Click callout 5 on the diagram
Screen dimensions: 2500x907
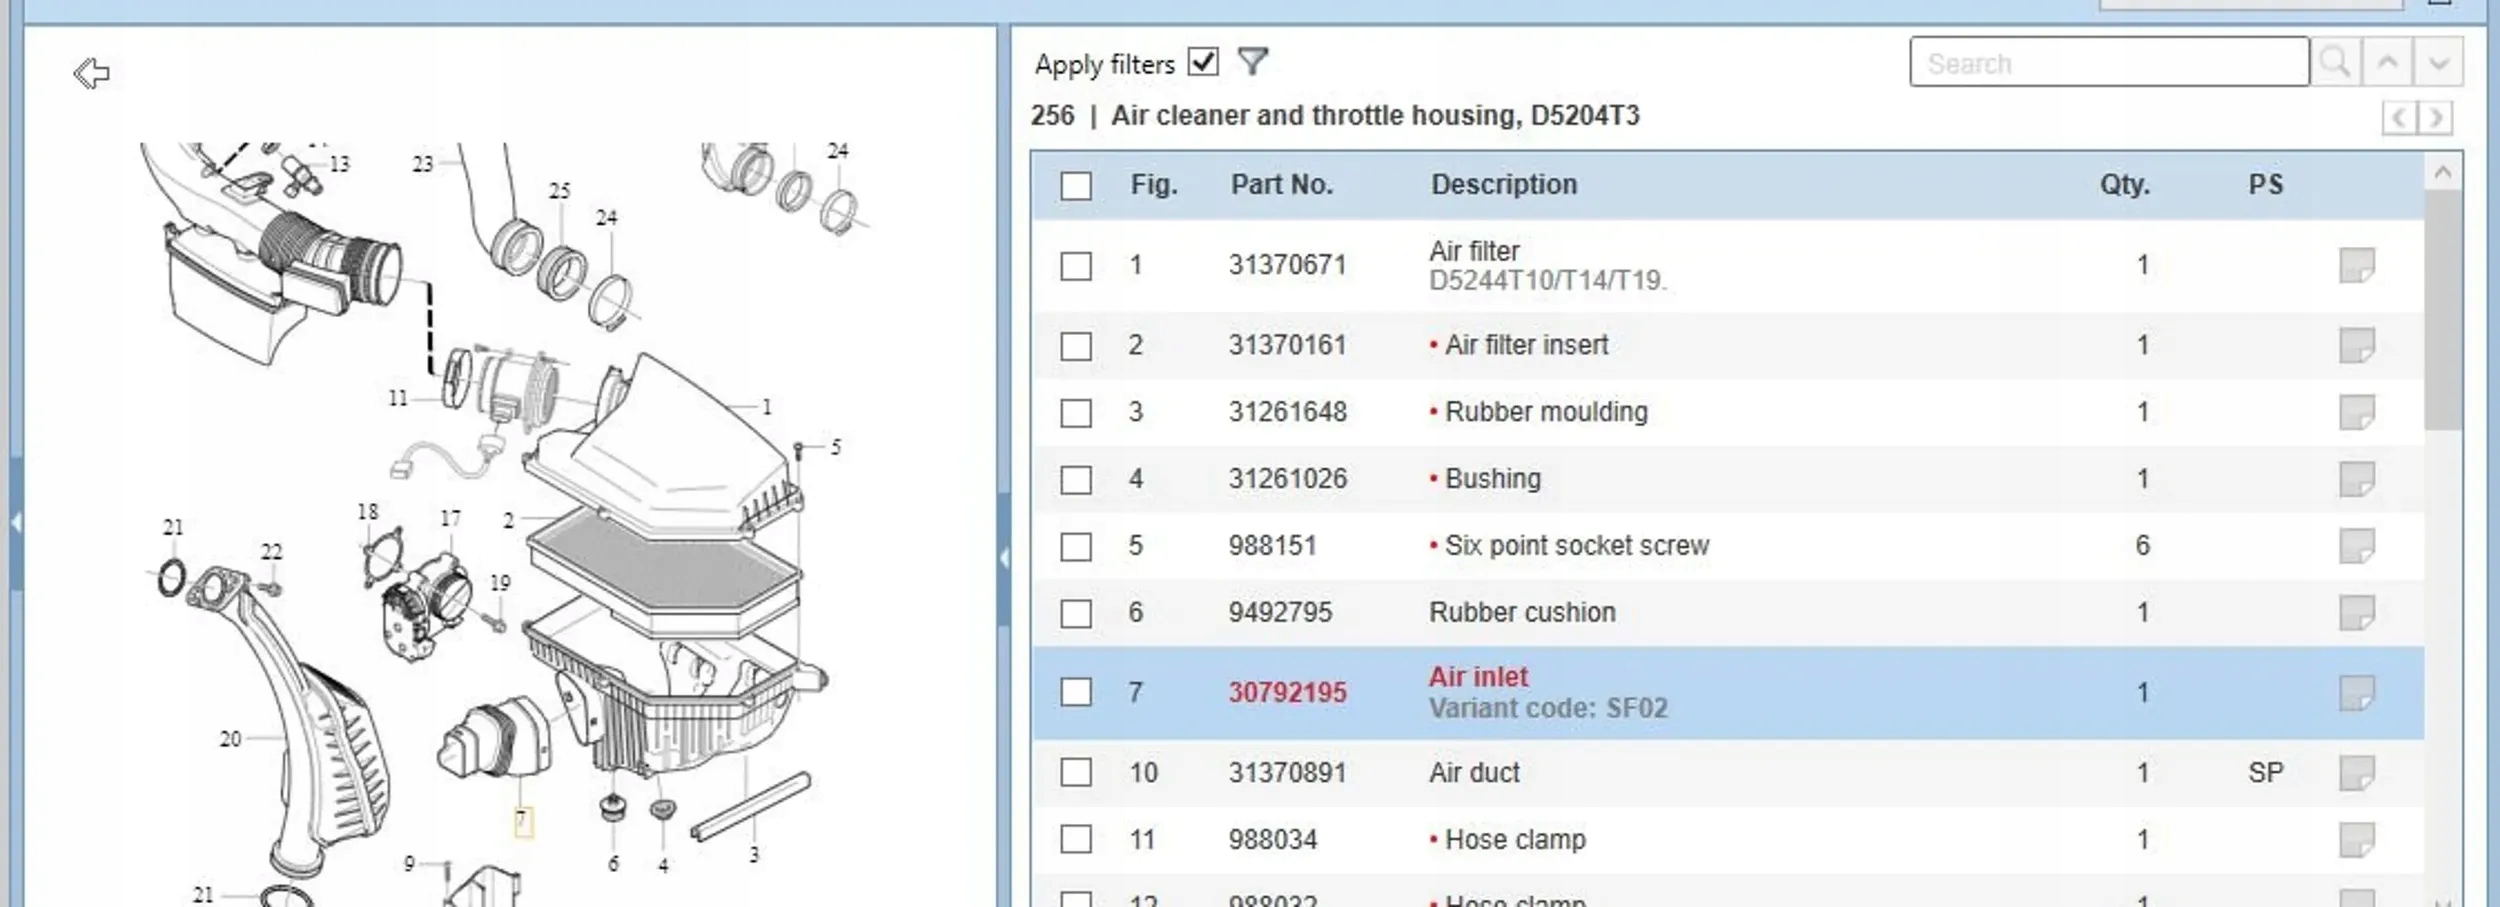tap(836, 447)
